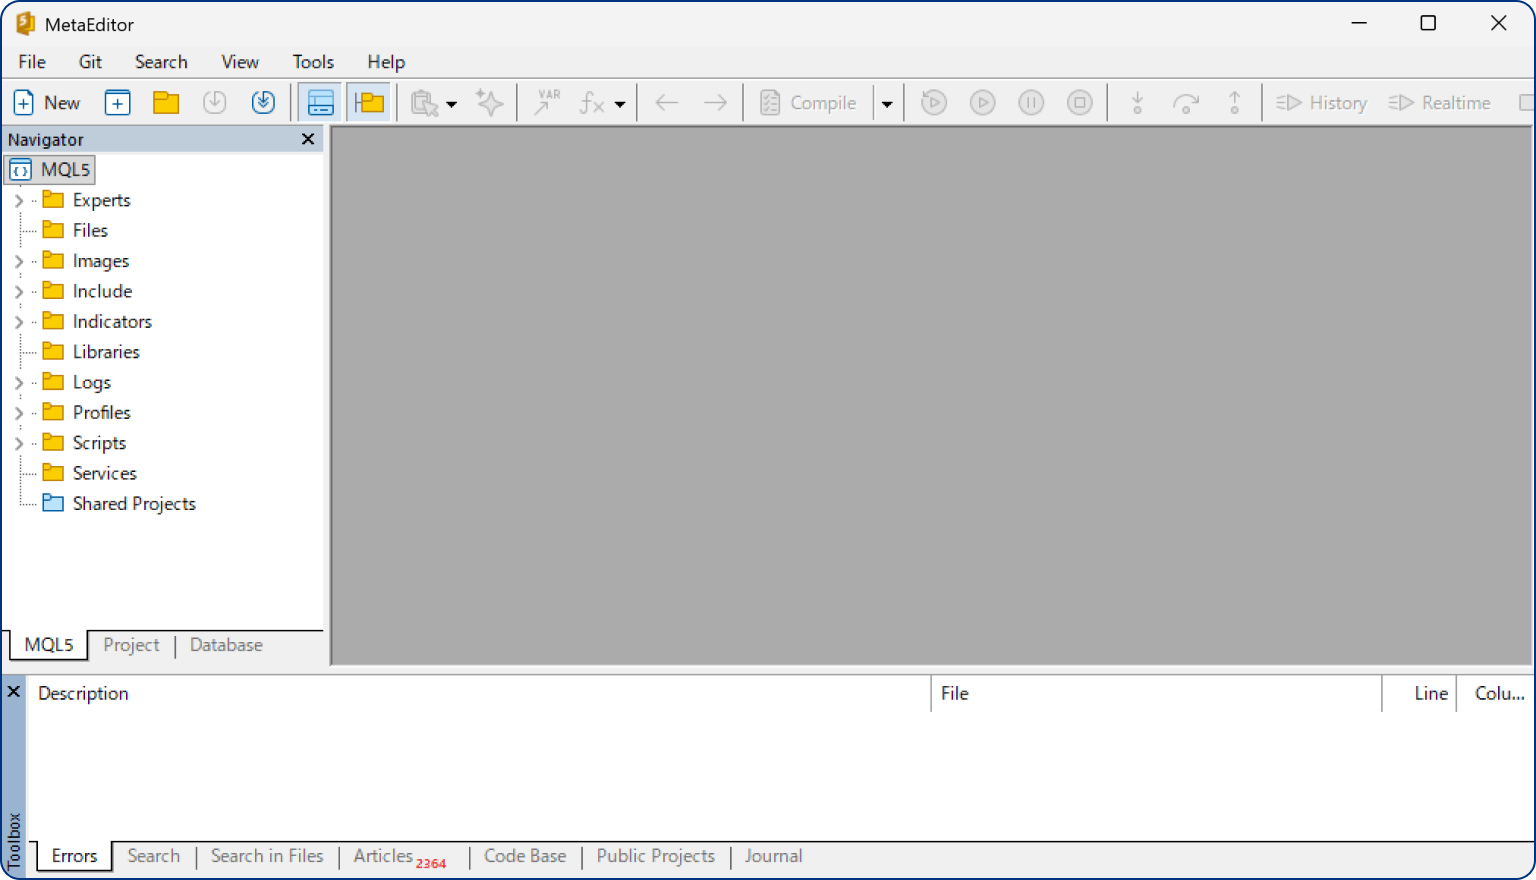The width and height of the screenshot is (1536, 880).
Task: Open the Tools menu
Action: tap(313, 62)
